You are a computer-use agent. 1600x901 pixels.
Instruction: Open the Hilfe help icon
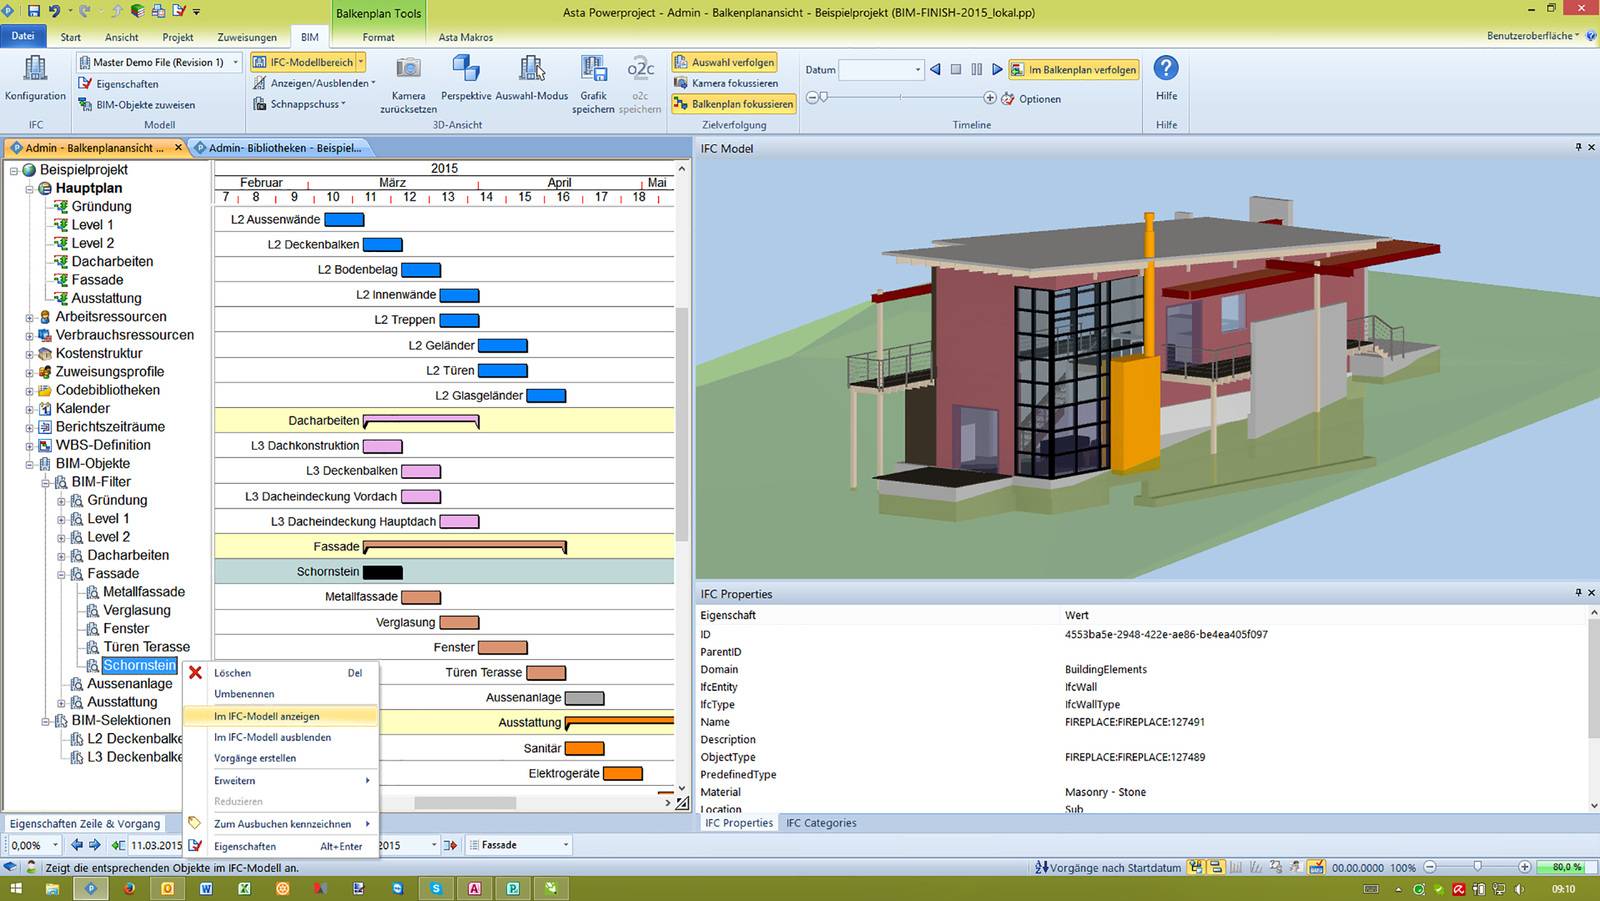[1165, 70]
